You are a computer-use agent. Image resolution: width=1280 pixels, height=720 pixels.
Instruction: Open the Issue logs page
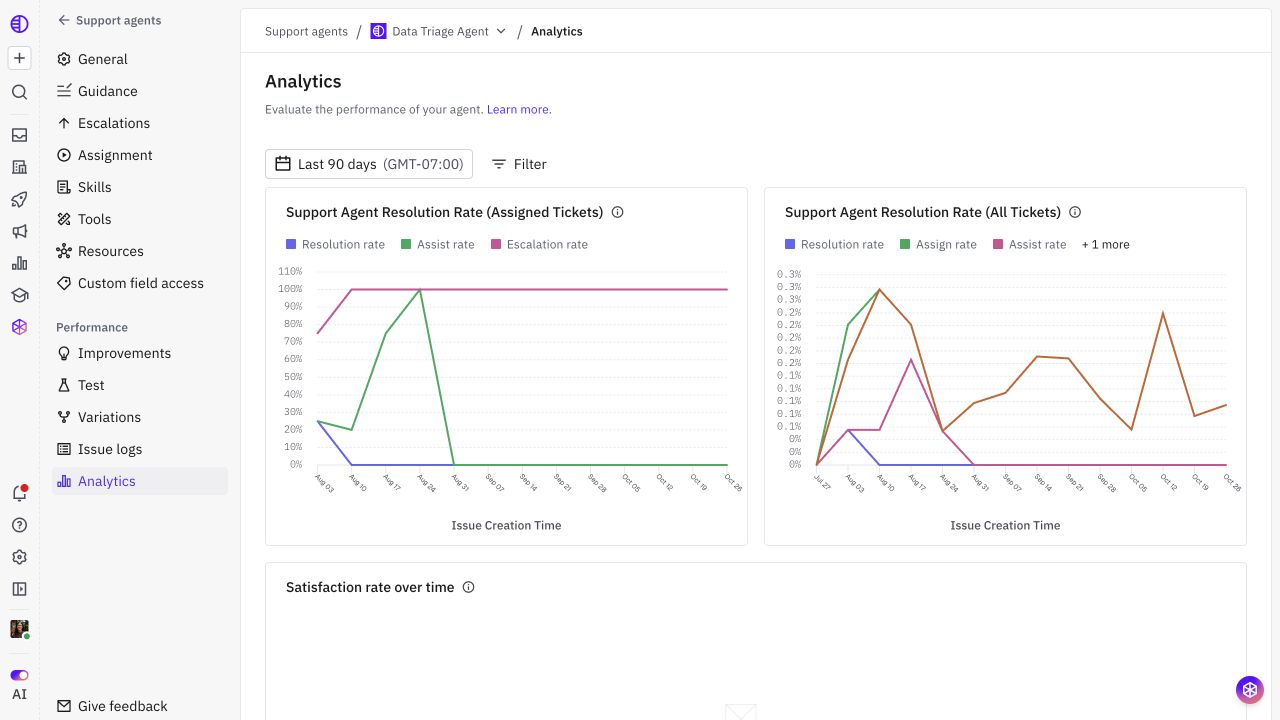(140, 449)
